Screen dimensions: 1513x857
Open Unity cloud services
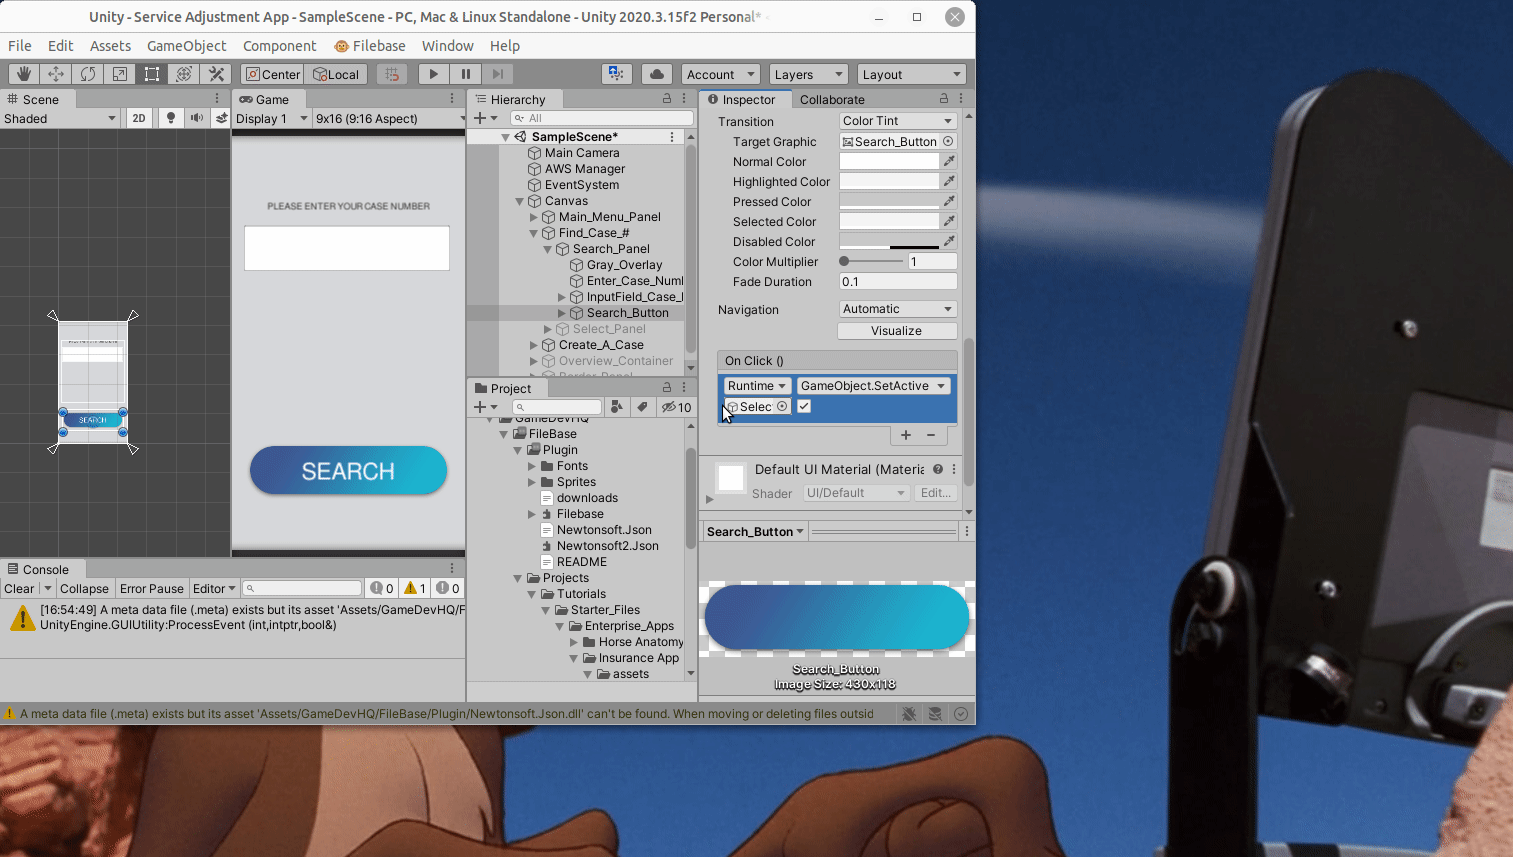[x=657, y=74]
